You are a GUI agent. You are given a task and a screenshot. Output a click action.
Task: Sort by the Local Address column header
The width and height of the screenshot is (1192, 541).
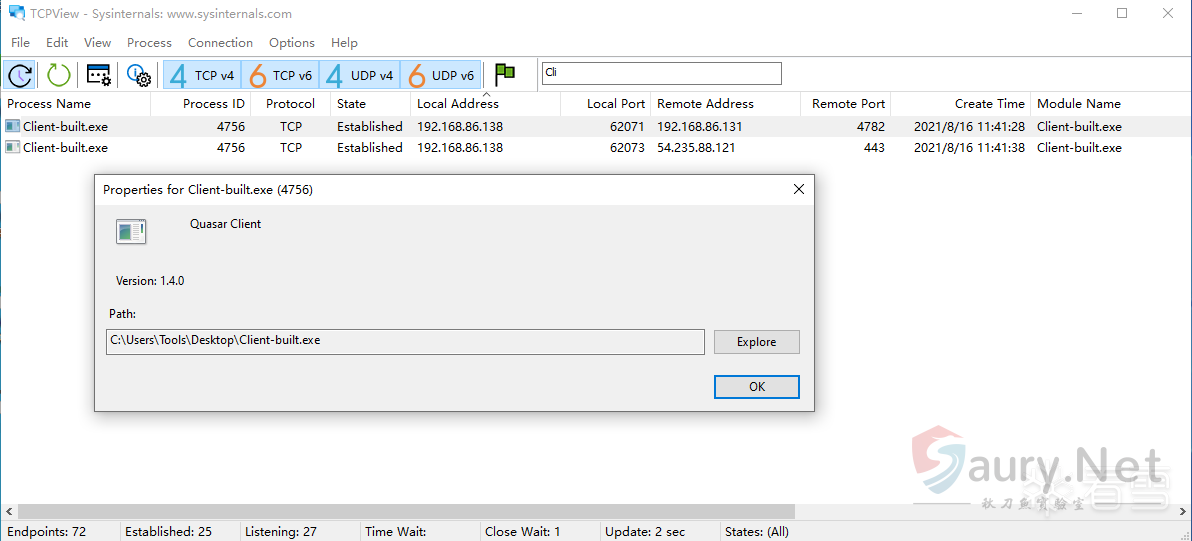pos(457,104)
